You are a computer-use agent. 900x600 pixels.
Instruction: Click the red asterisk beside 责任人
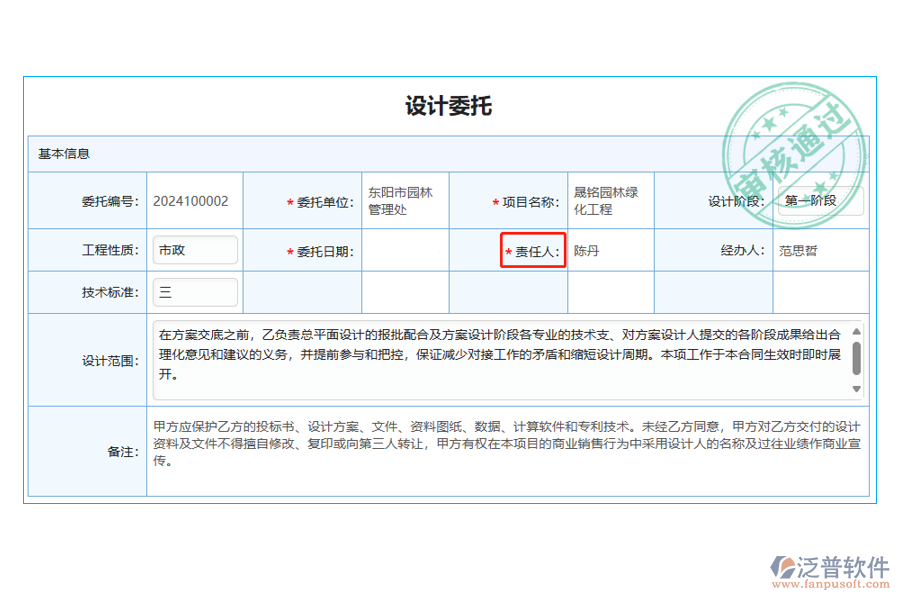click(x=508, y=251)
